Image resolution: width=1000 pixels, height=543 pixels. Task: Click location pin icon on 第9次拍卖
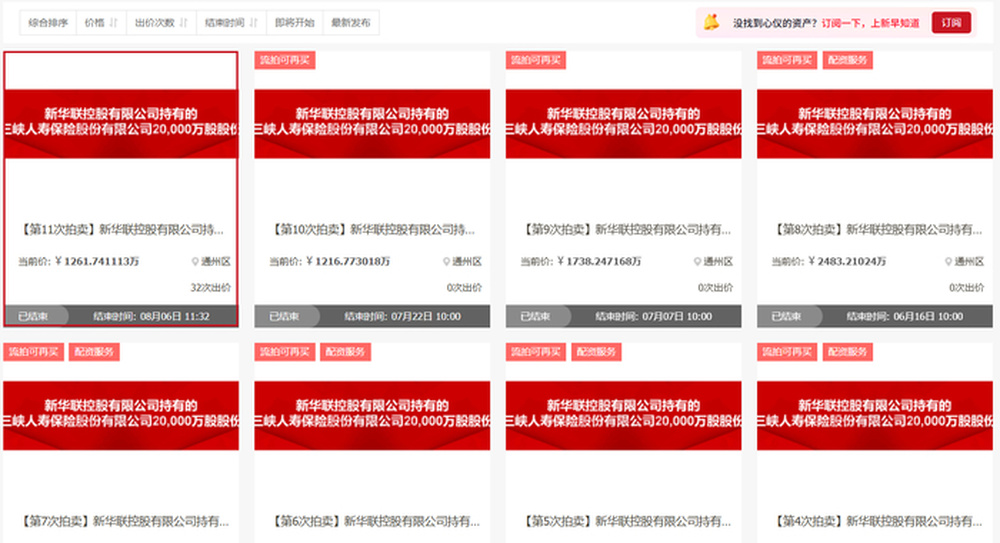pyautogui.click(x=698, y=262)
